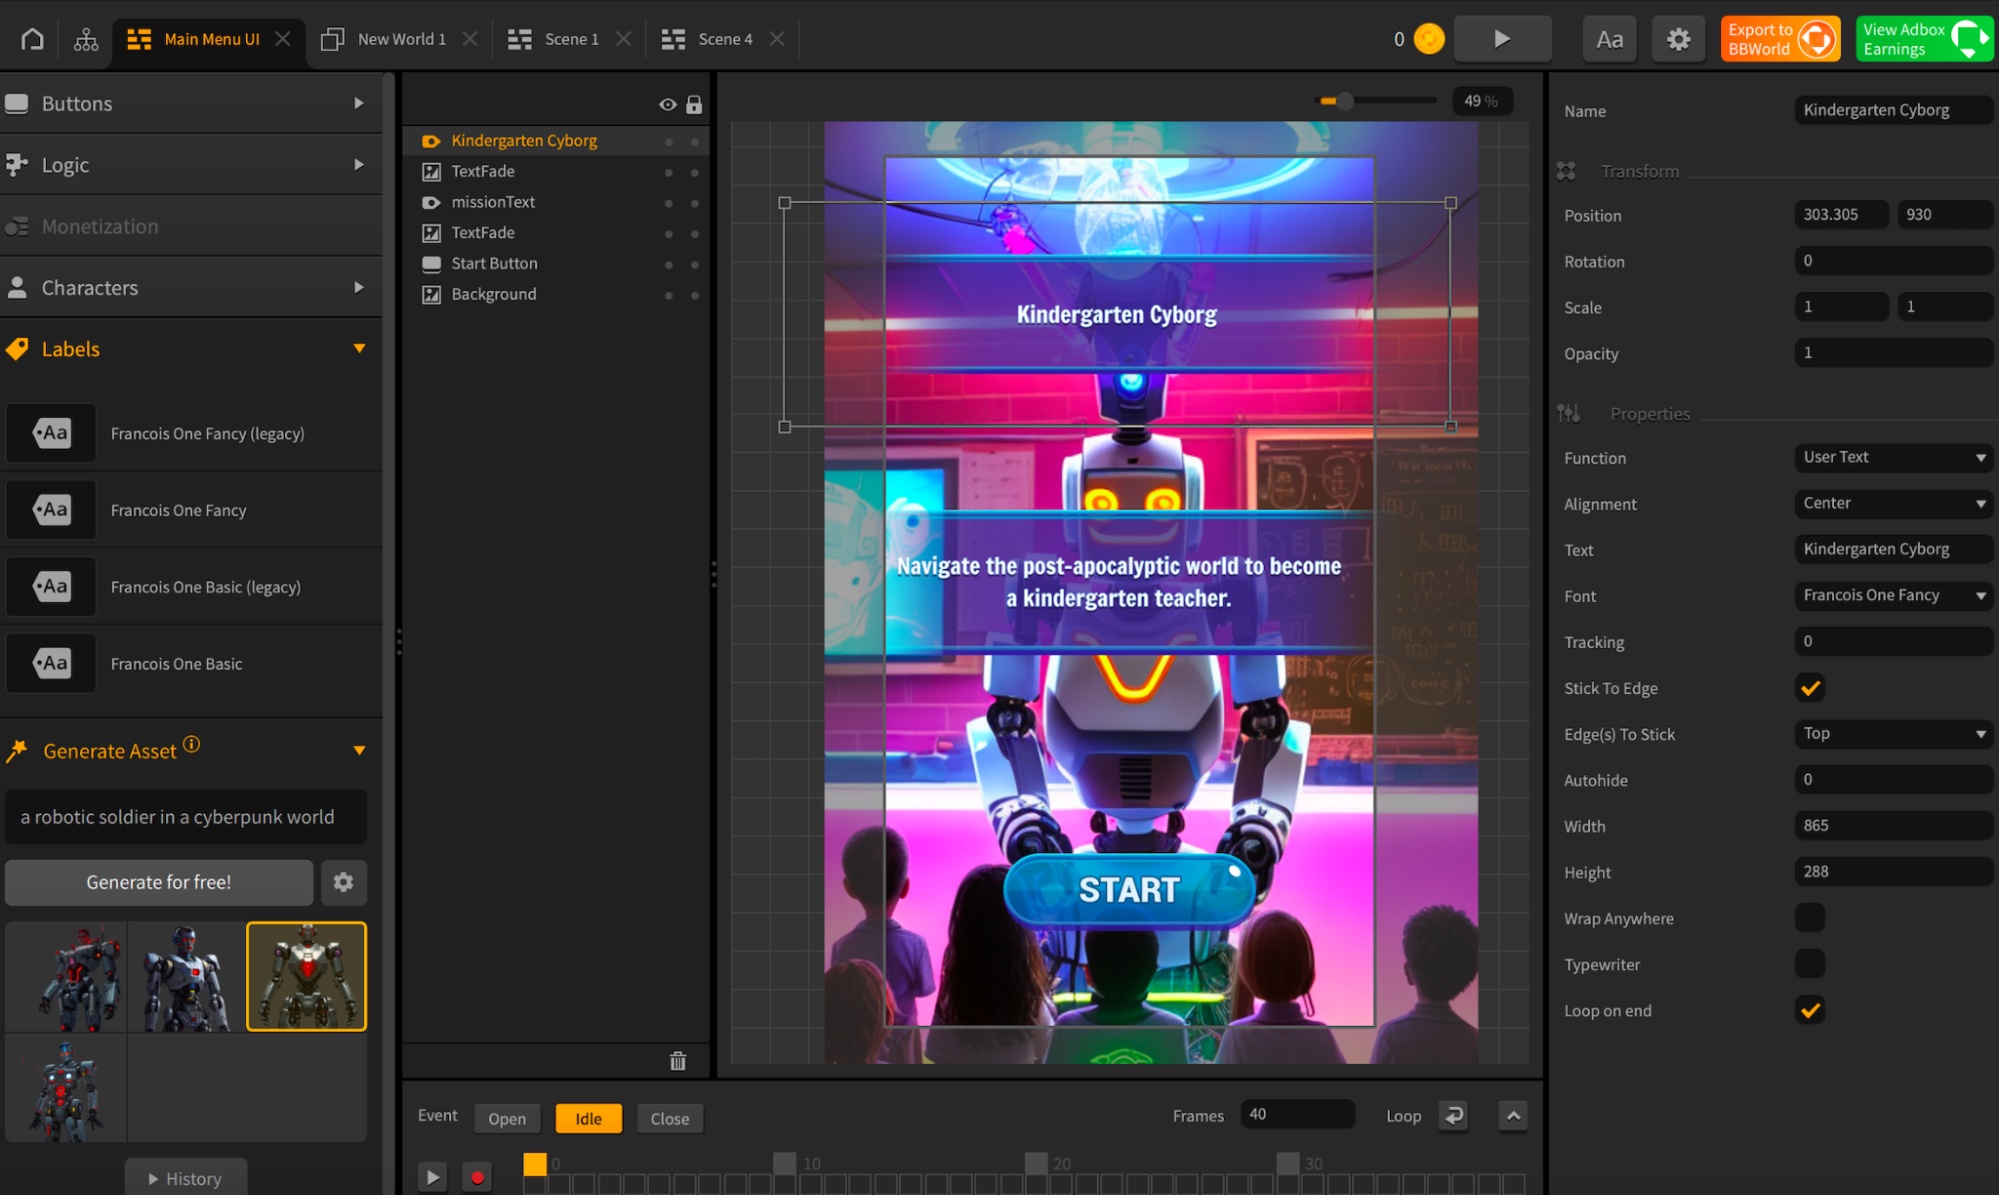Adjust the canvas zoom slider
The image size is (1999, 1195).
1345,101
